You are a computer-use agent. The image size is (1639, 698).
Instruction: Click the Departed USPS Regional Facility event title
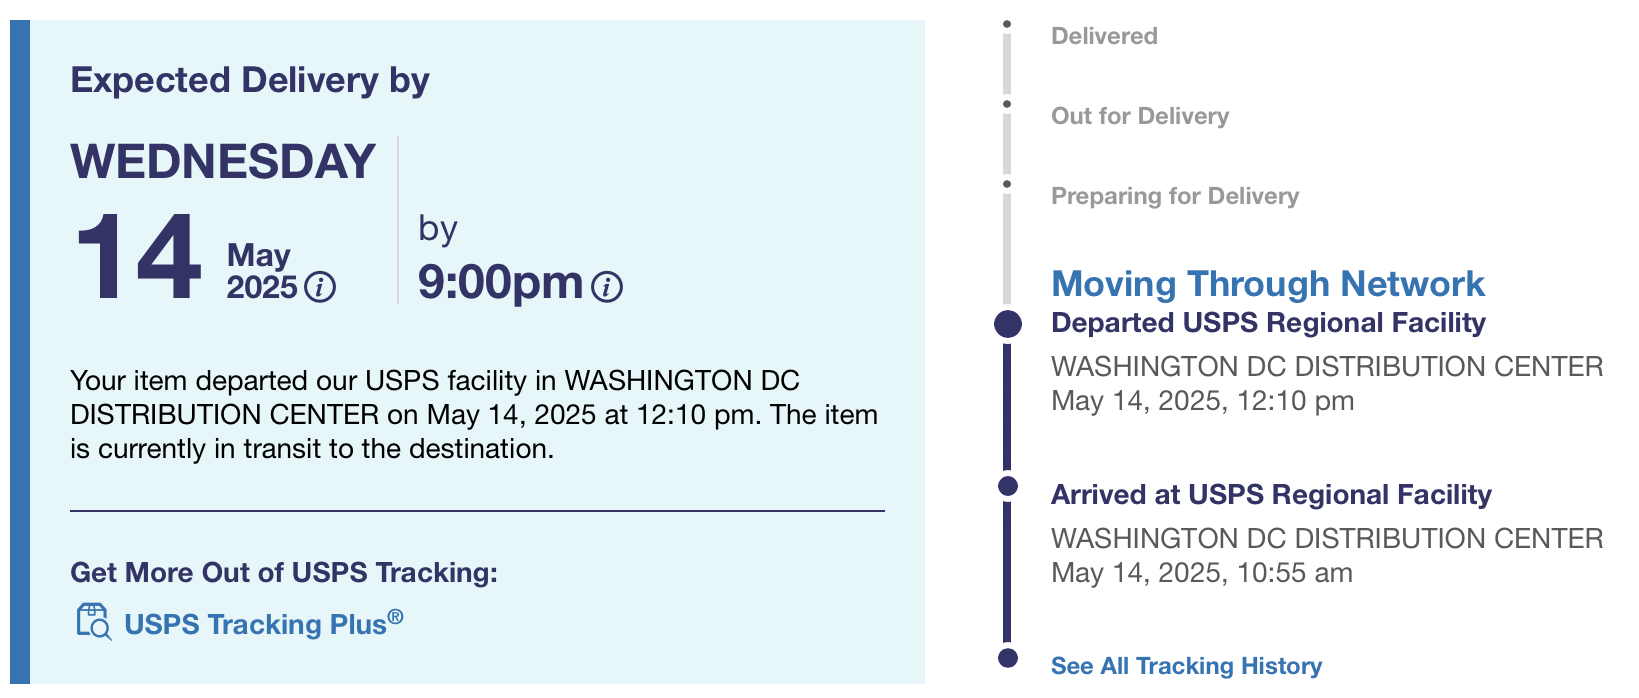pos(1268,323)
